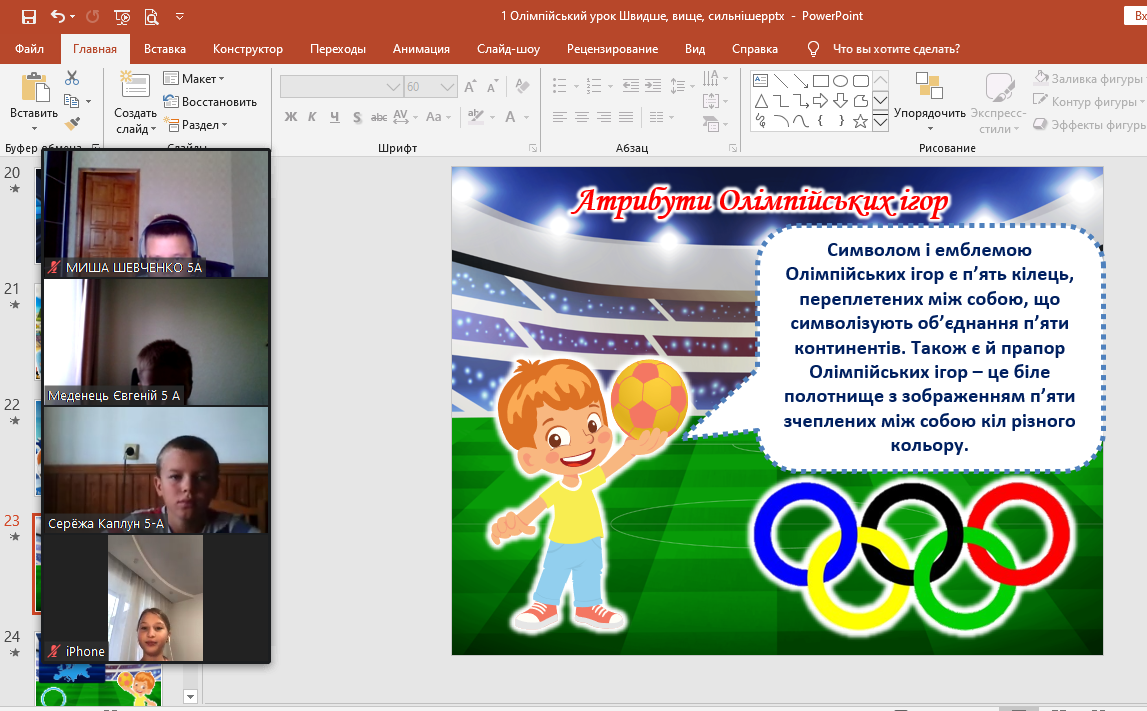Click the Paste (Вставить) icon
This screenshot has height=711, width=1147.
[x=34, y=87]
